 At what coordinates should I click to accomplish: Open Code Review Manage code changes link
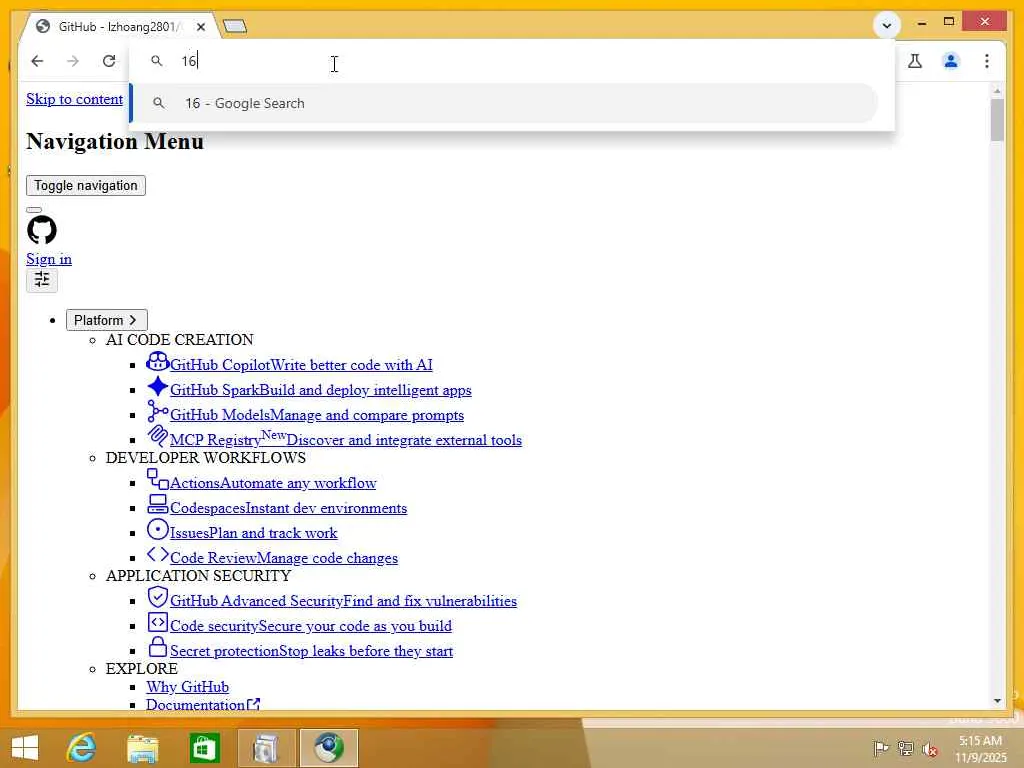point(283,558)
